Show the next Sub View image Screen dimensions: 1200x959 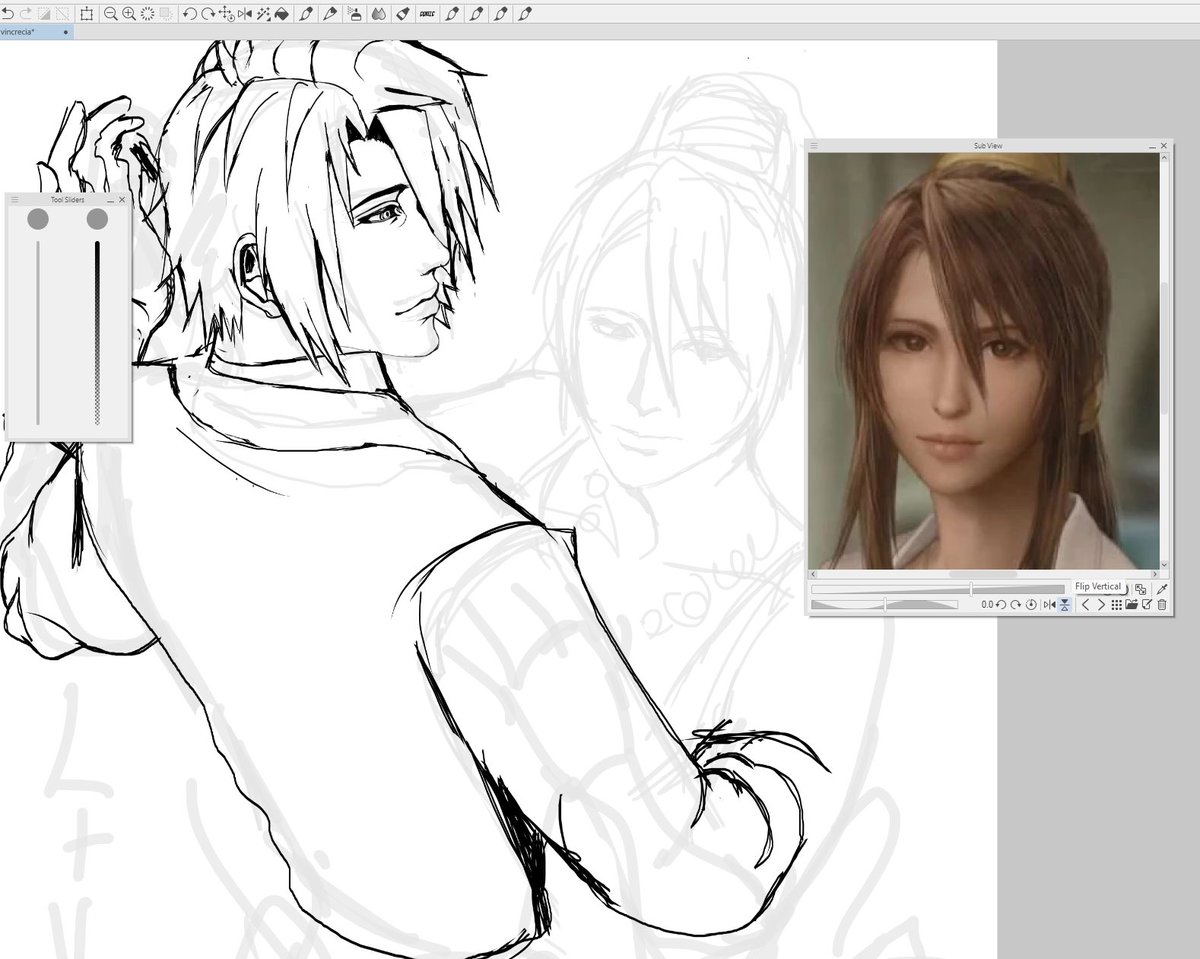pyautogui.click(x=1102, y=604)
